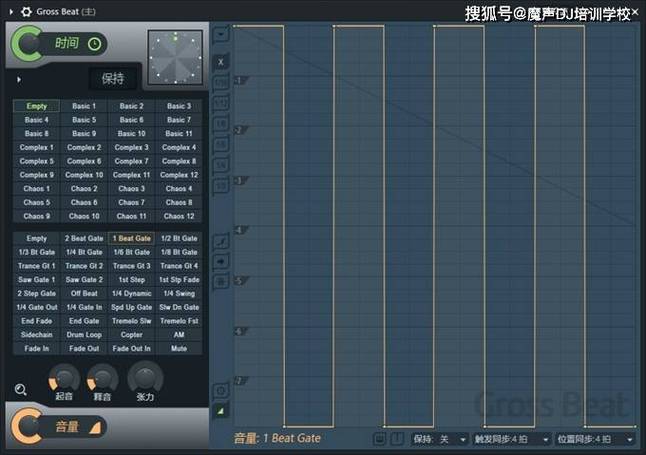Select the 1/3 snap button
This screenshot has height=455, width=646.
pos(221,185)
